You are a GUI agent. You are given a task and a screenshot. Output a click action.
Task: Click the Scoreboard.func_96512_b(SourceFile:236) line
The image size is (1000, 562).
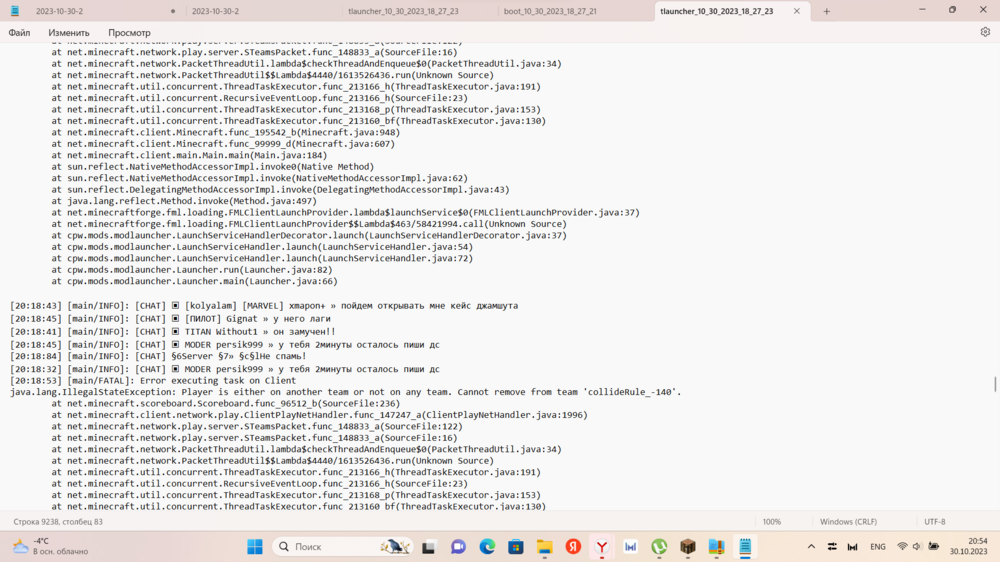tap(226, 404)
